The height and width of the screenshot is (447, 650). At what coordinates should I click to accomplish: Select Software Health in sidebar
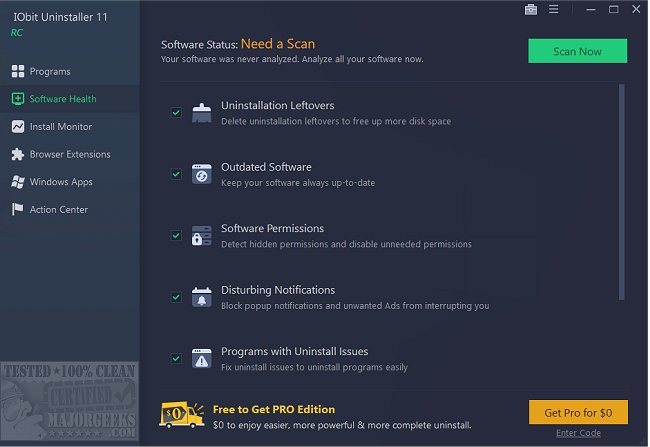[70, 99]
